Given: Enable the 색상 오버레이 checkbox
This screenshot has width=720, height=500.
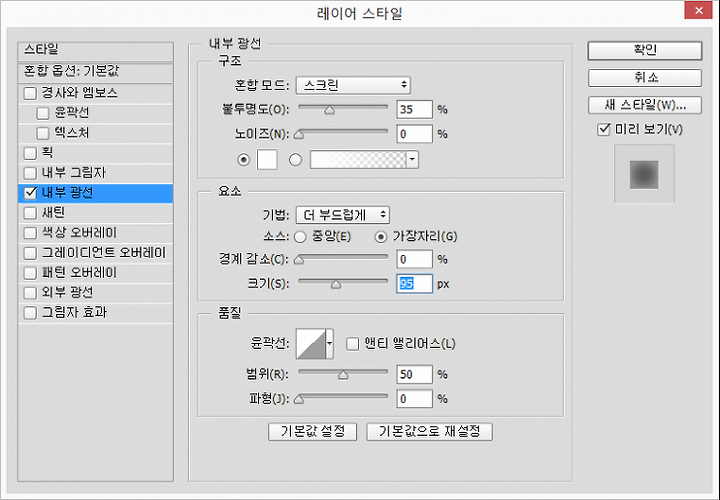Looking at the screenshot, I should click(30, 233).
